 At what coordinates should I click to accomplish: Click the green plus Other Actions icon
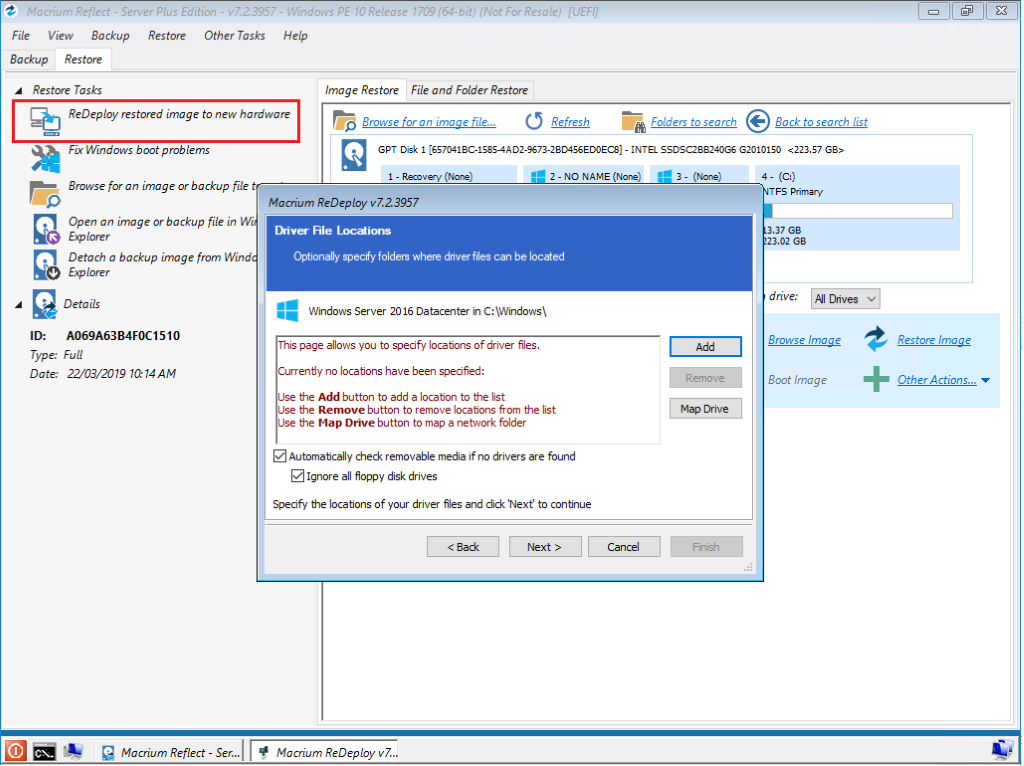pyautogui.click(x=876, y=380)
